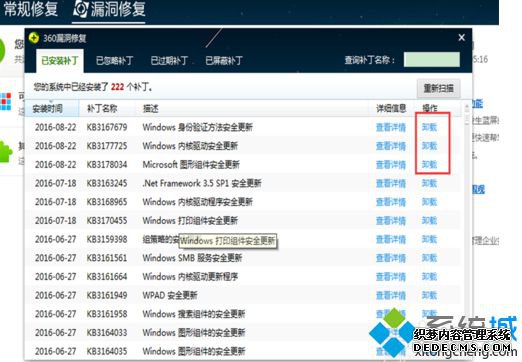
Task: View details for KB3161949
Action: [391, 295]
